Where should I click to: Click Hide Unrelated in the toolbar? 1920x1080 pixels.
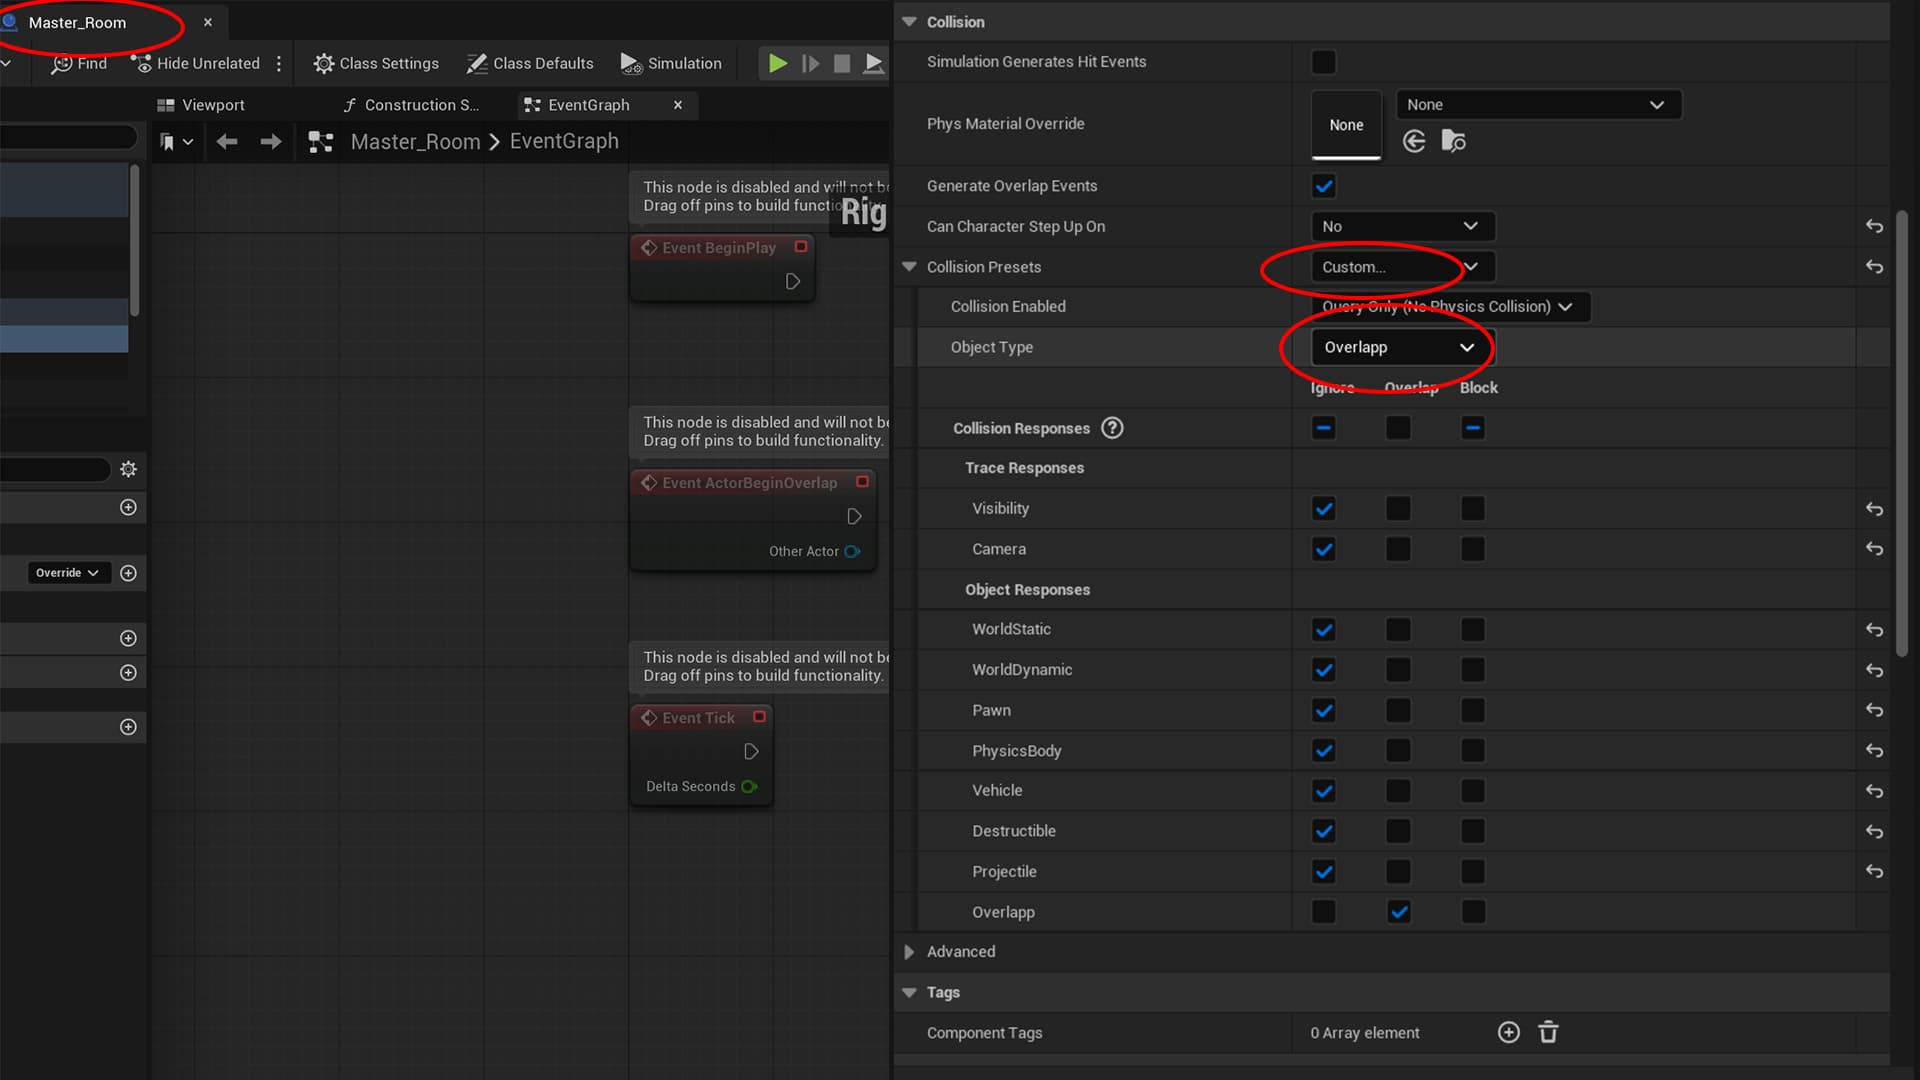(x=196, y=63)
